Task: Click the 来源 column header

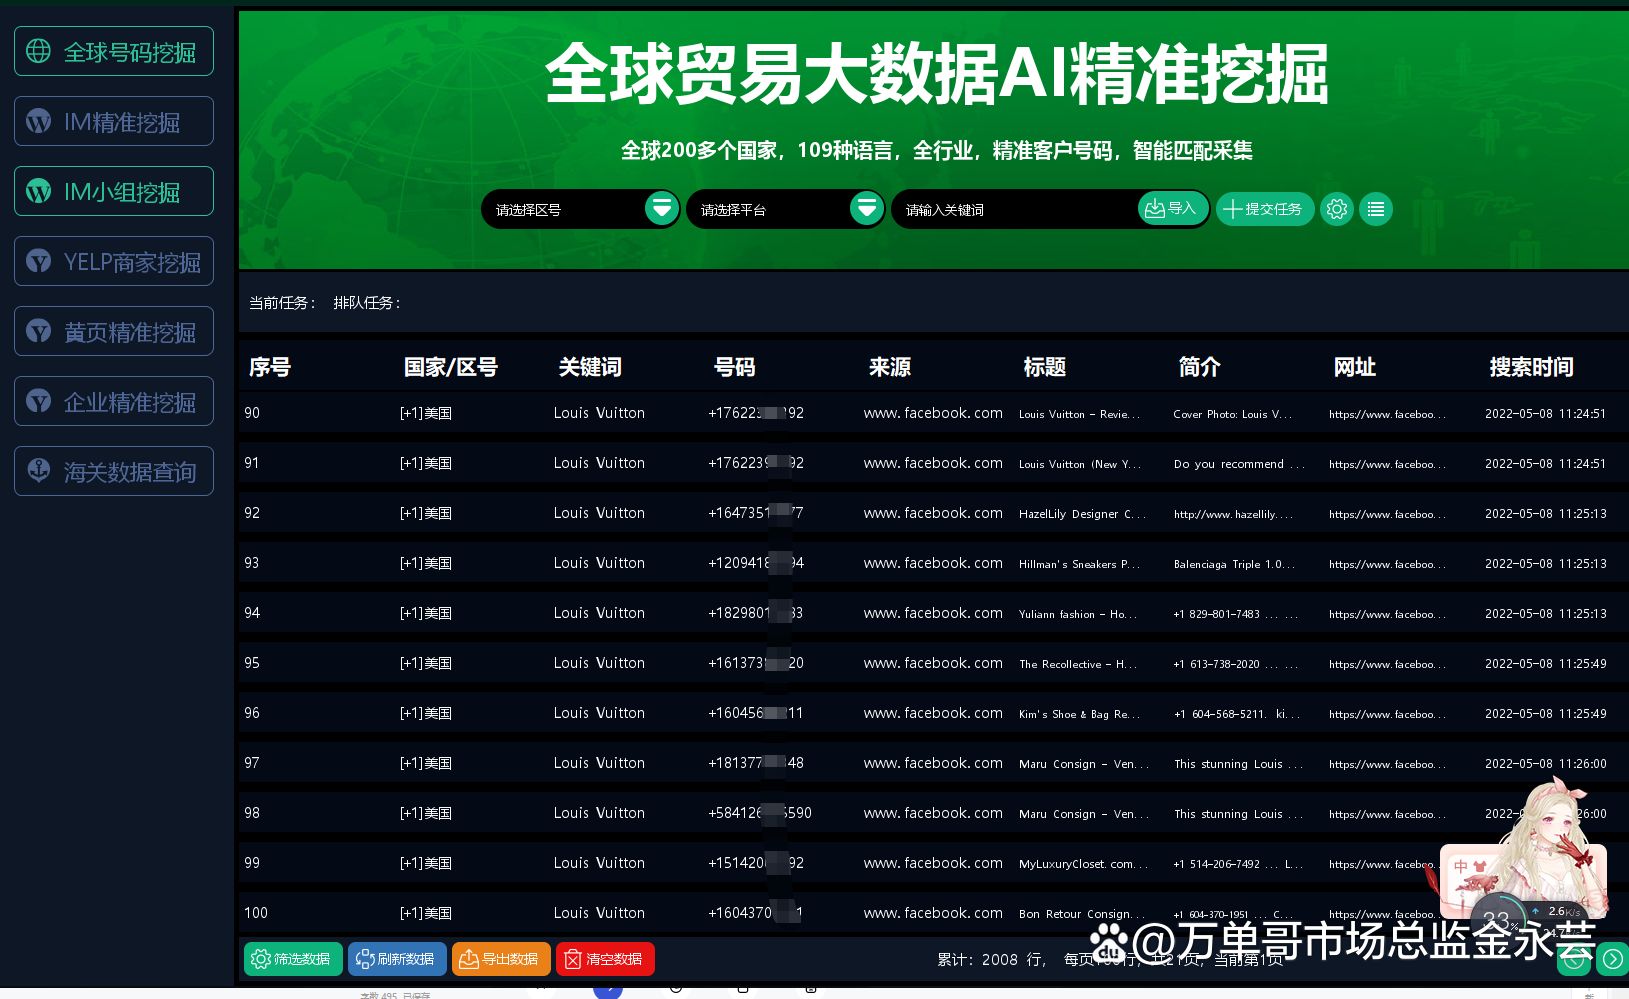Action: [890, 367]
